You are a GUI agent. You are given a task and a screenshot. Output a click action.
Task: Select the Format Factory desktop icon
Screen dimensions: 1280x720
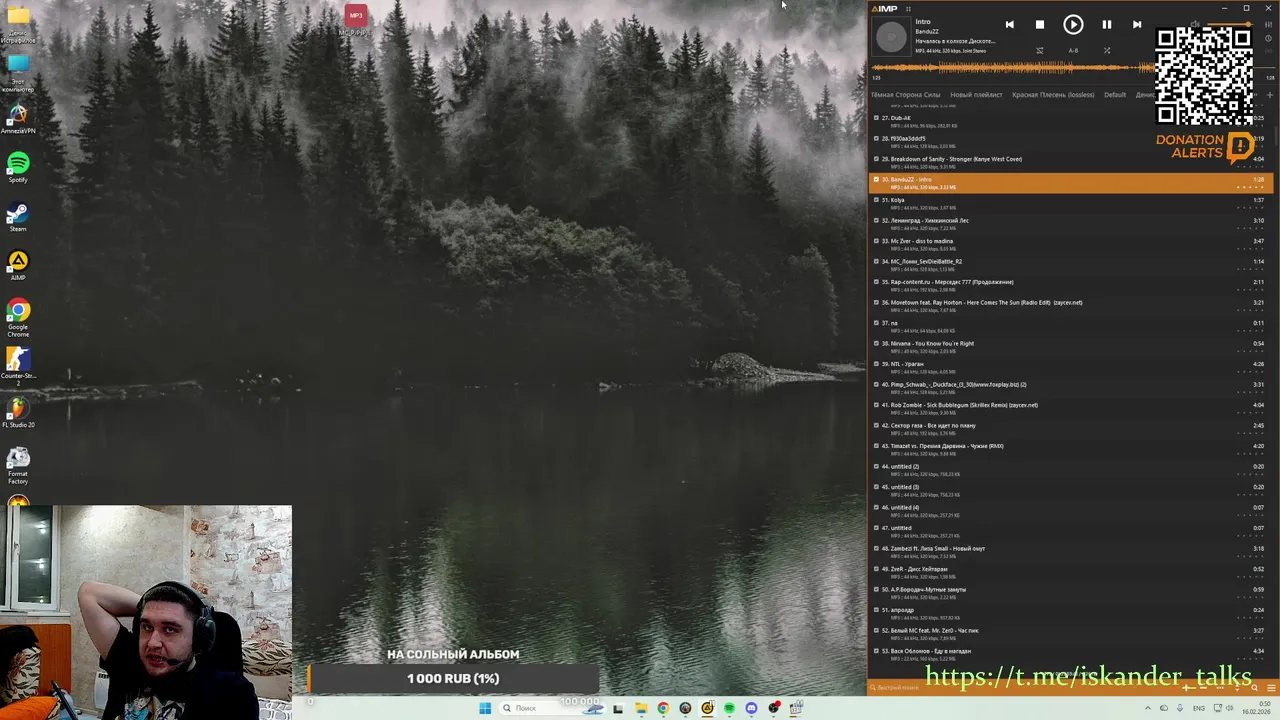pos(18,465)
